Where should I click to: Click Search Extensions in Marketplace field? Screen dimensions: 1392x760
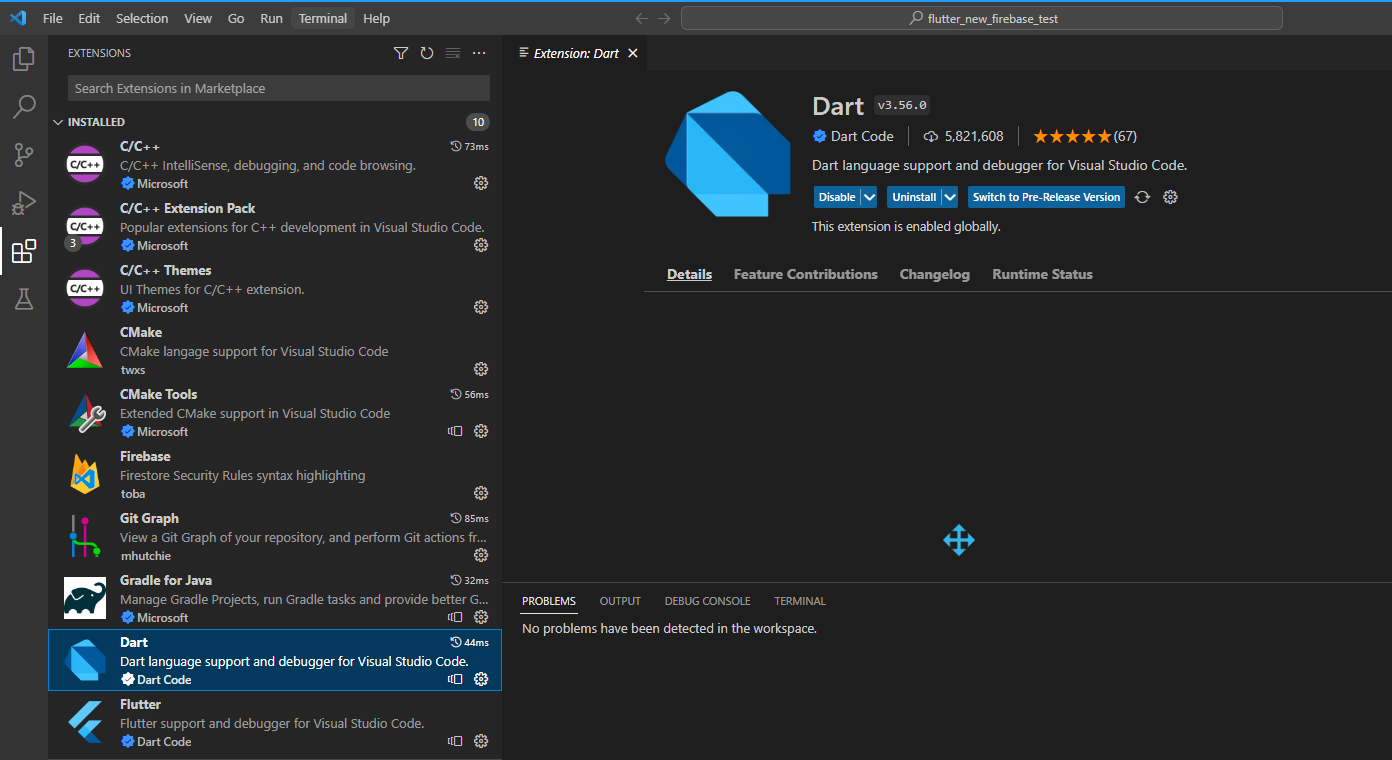(x=279, y=88)
